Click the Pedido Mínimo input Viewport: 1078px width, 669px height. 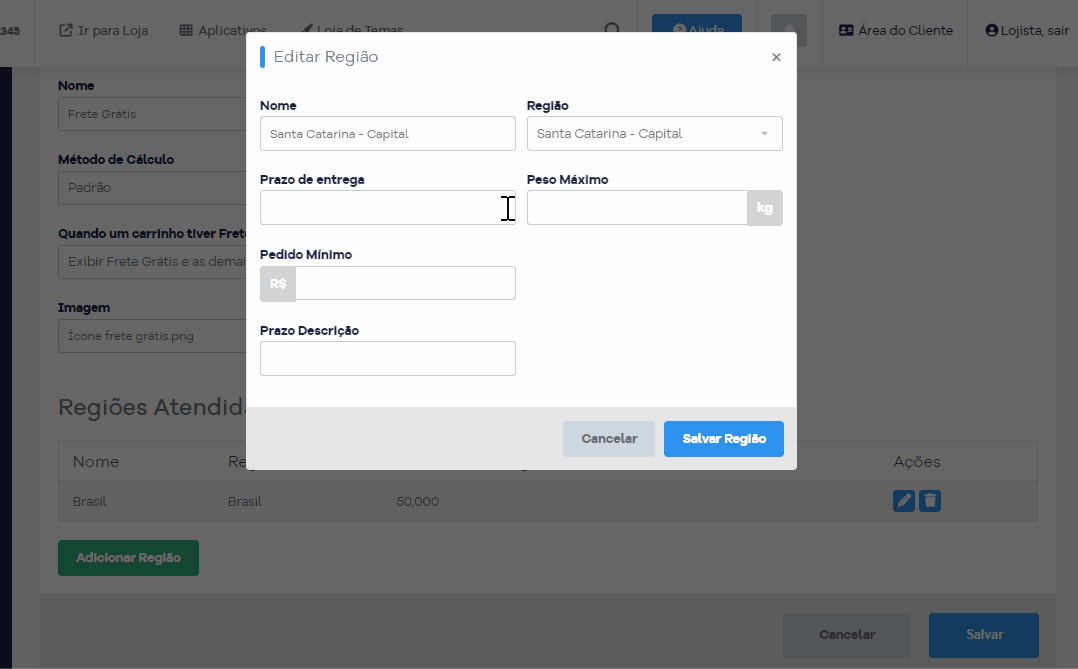pos(406,283)
